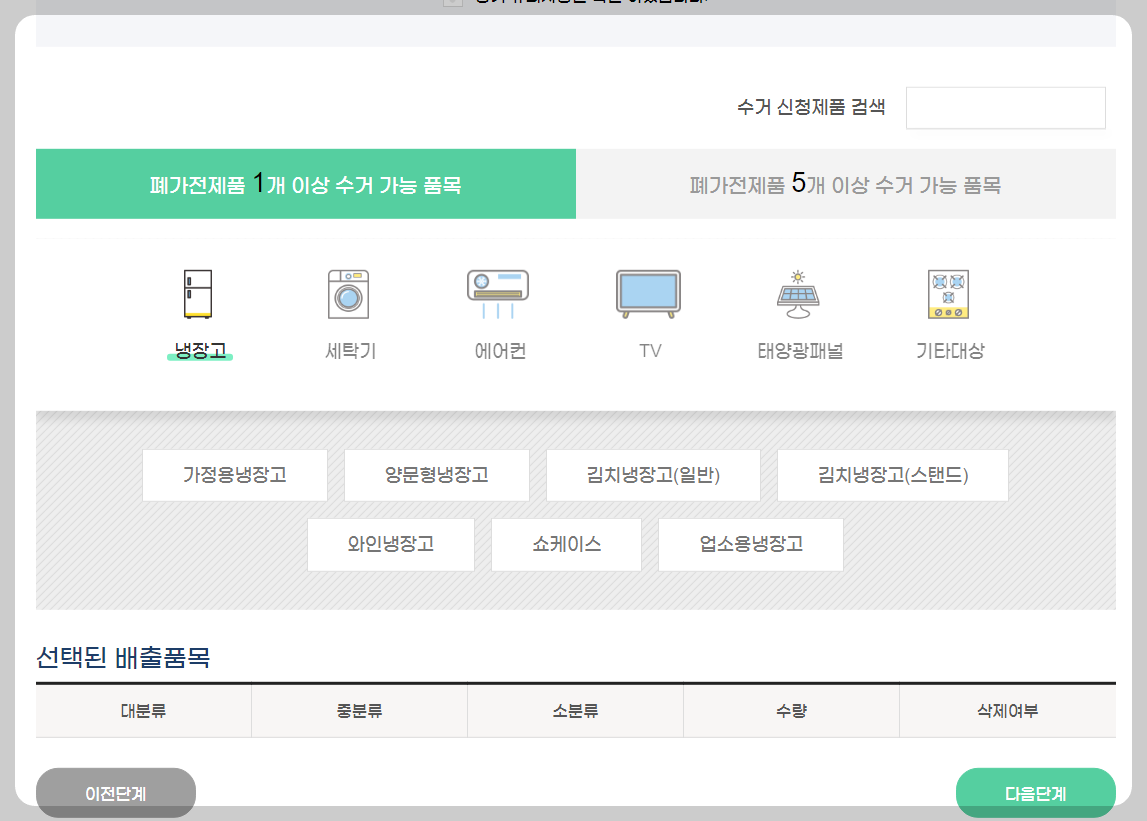Click the 삭제여부 column header
This screenshot has height=821, width=1147.
coord(1008,711)
